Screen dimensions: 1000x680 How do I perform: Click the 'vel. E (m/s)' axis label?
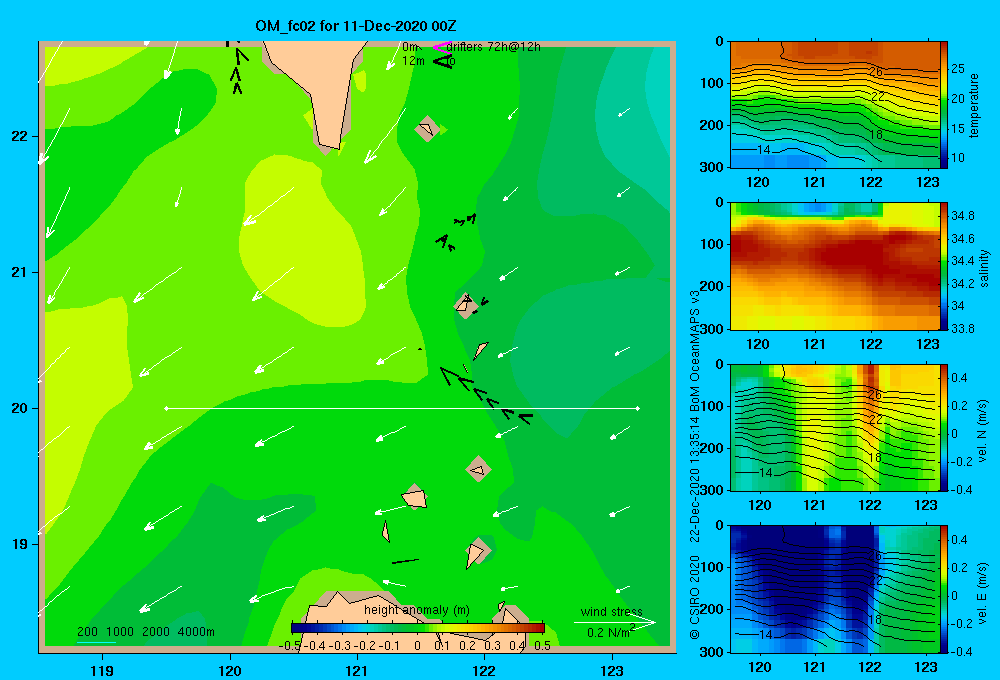pos(983,592)
